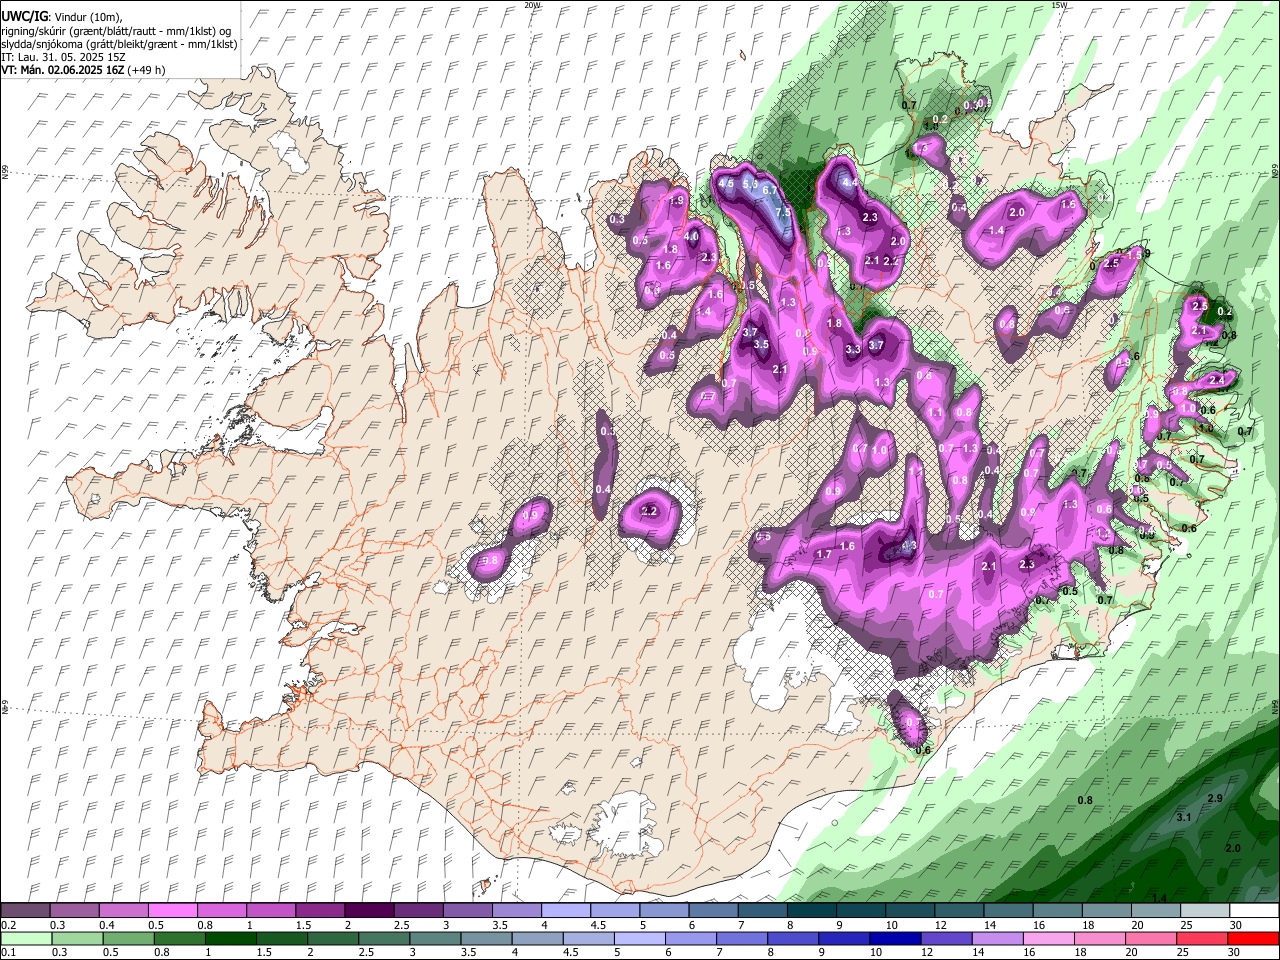Click the '12' label under the top legend row
The image size is (1280, 960).
coord(942,926)
